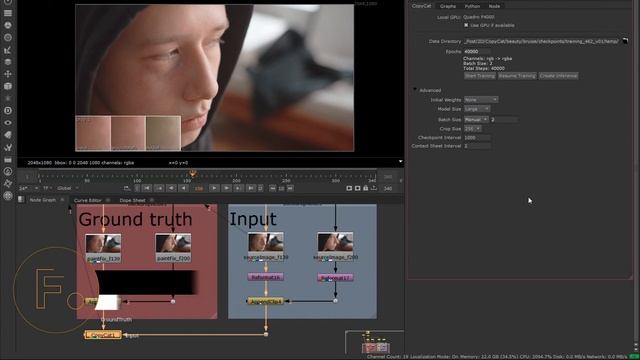Screen dimensions: 640x360
Task: Open the Filter nodes menu in the toolbar
Action: point(8,38)
